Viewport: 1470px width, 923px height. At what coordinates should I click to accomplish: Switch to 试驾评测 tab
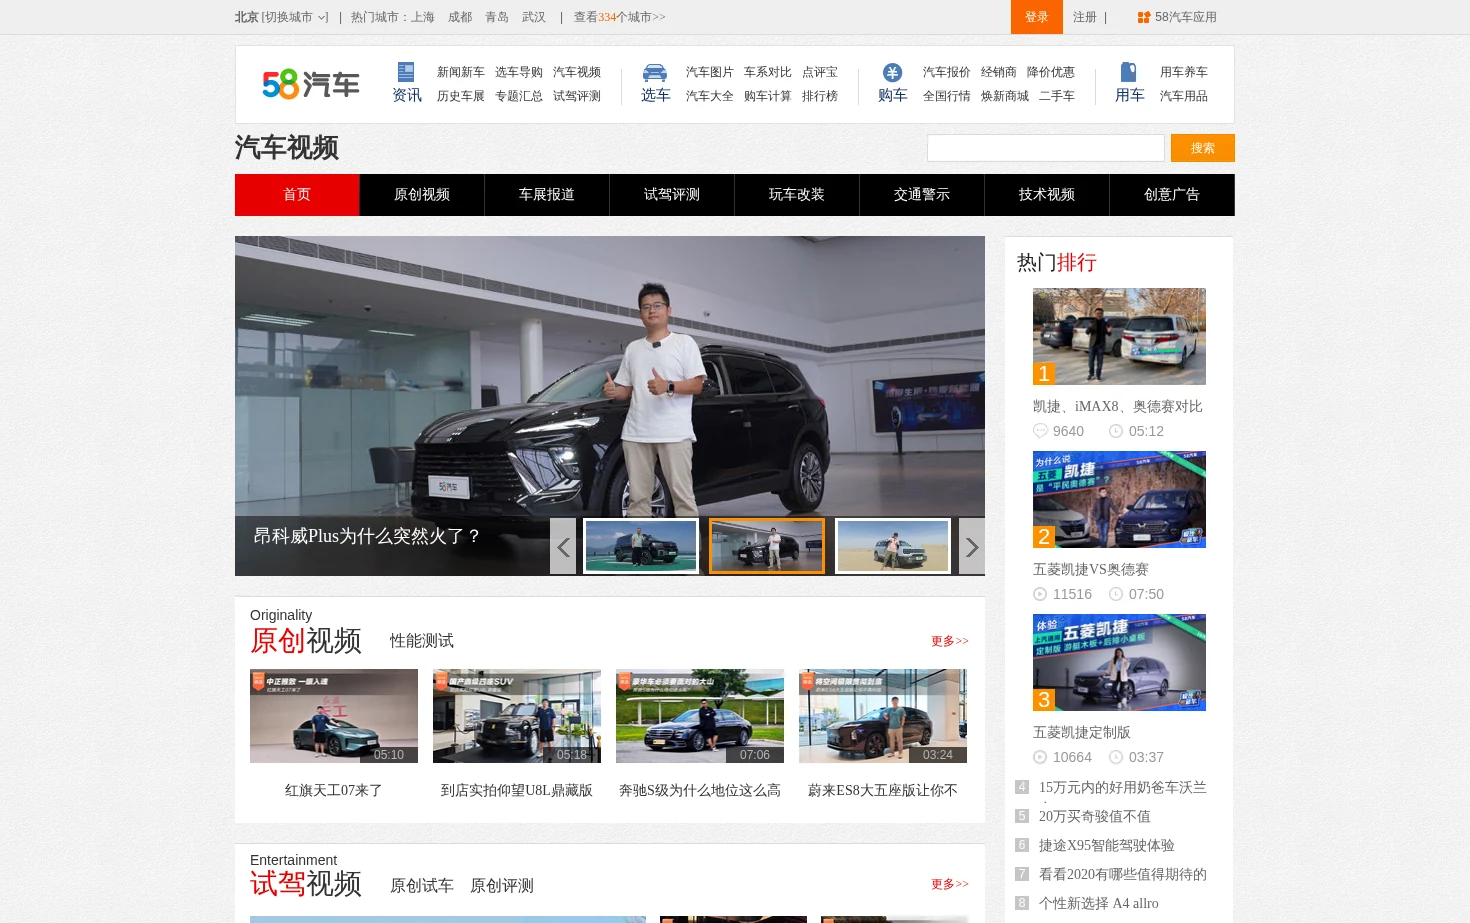(x=672, y=195)
